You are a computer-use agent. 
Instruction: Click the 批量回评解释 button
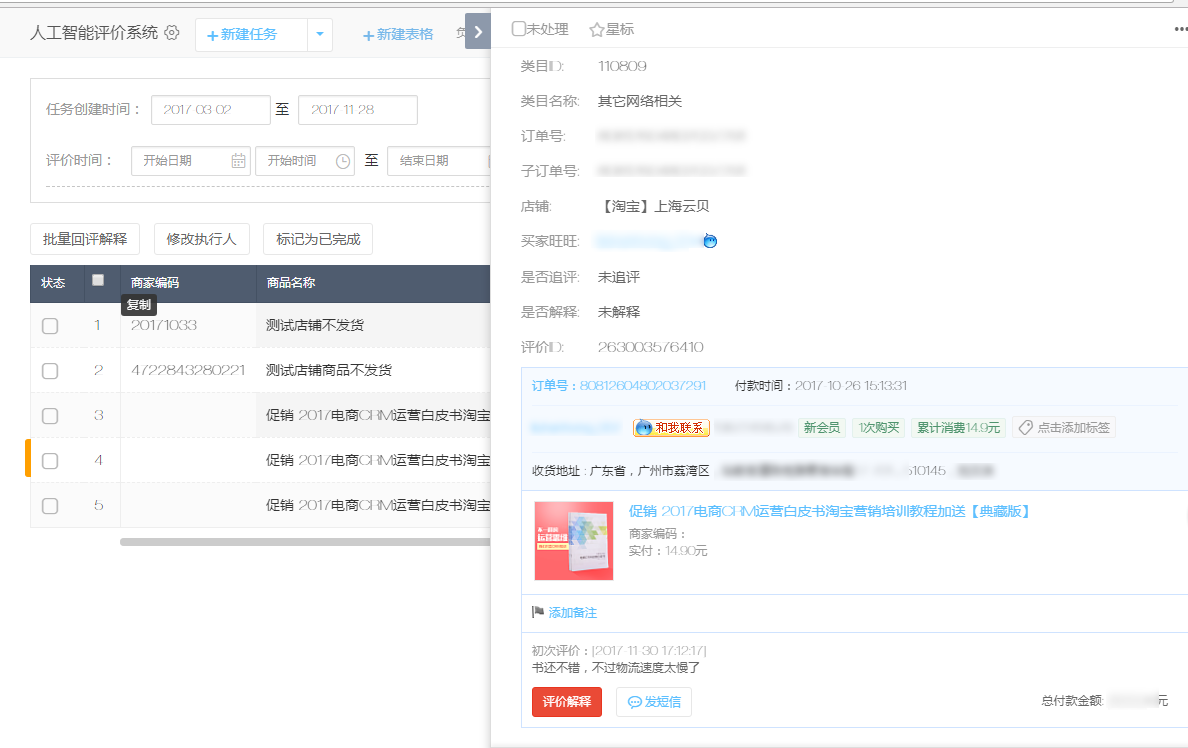pos(85,240)
